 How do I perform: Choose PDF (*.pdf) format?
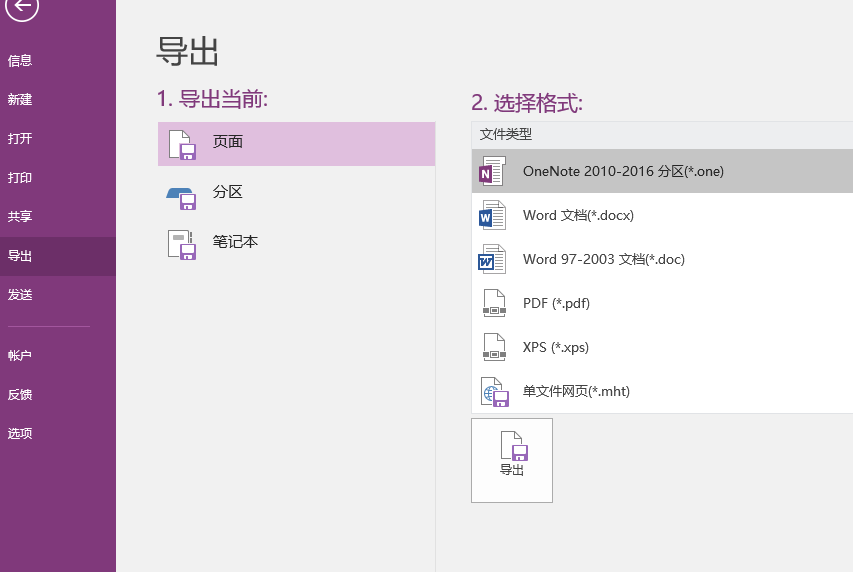click(662, 303)
